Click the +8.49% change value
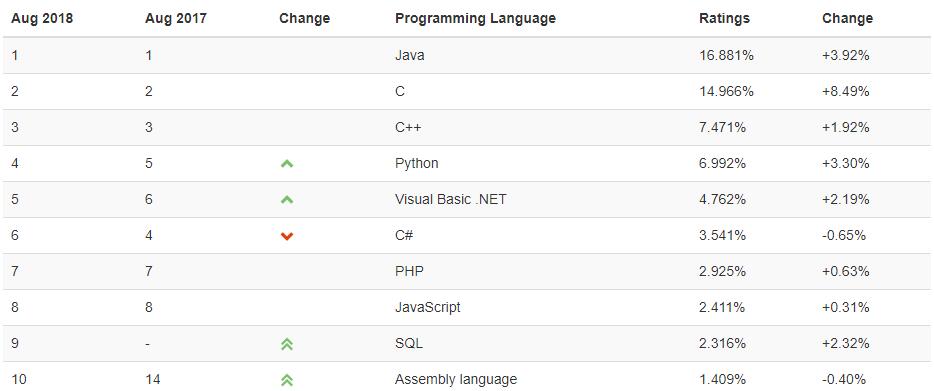The height and width of the screenshot is (391, 934). point(846,91)
